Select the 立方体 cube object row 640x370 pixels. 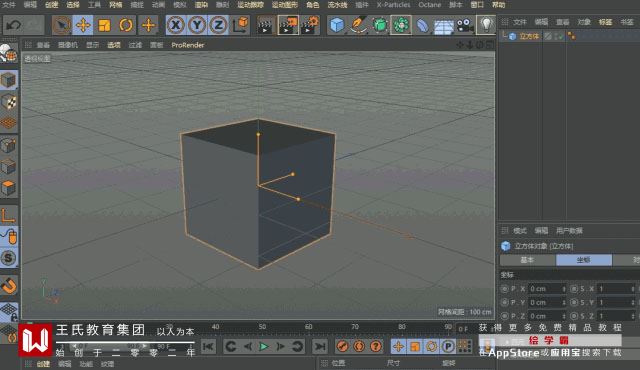(529, 36)
